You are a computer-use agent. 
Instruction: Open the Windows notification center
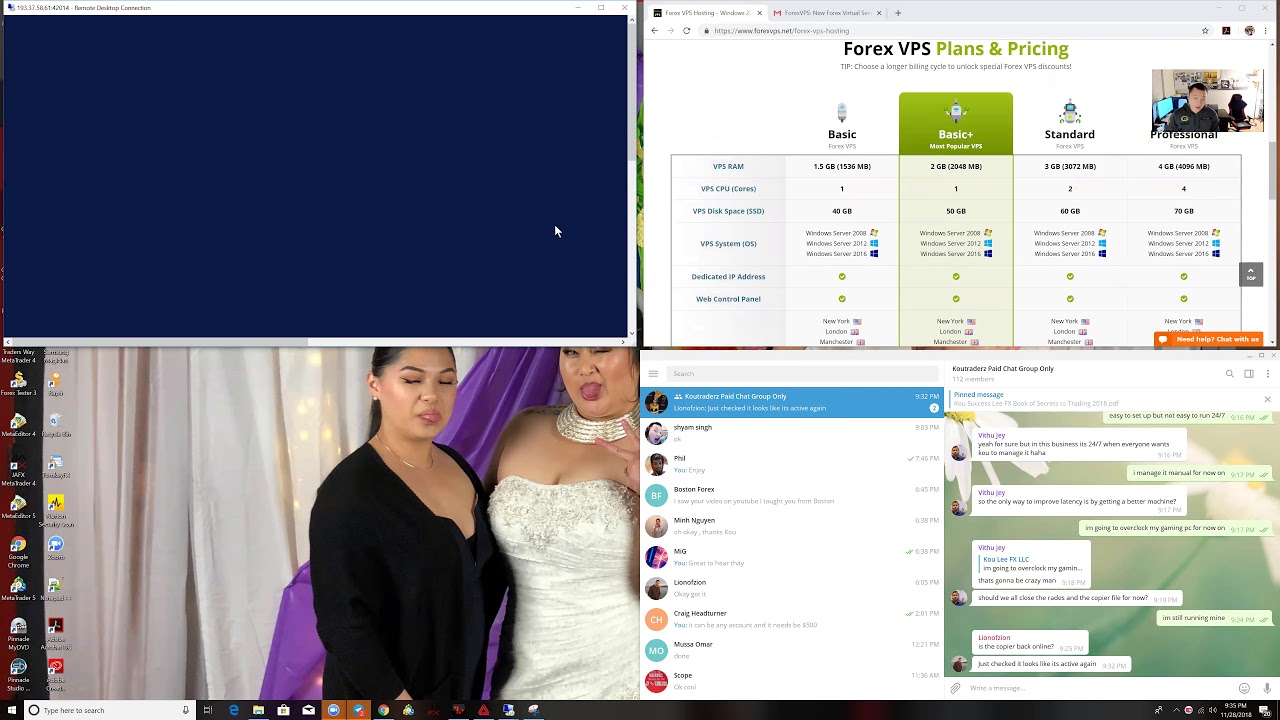coord(1264,710)
